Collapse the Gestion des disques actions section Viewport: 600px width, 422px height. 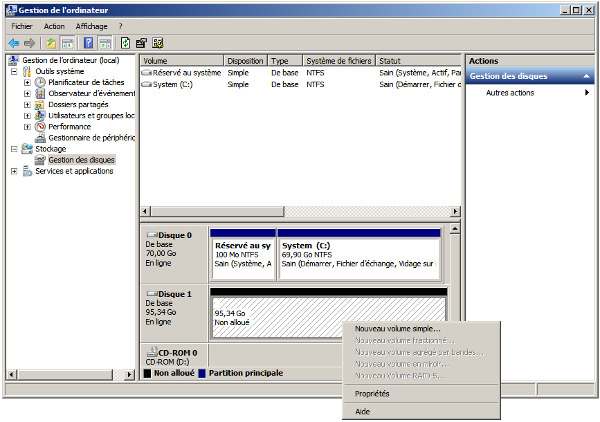pyautogui.click(x=586, y=76)
